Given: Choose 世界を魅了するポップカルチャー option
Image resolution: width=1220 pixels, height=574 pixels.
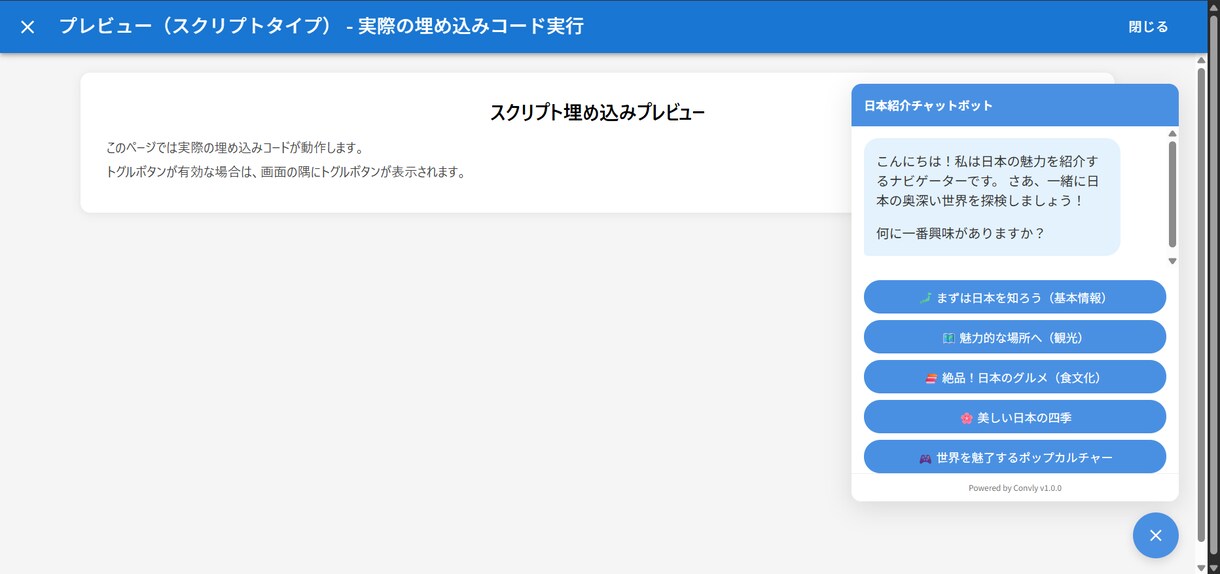Looking at the screenshot, I should [x=1015, y=457].
